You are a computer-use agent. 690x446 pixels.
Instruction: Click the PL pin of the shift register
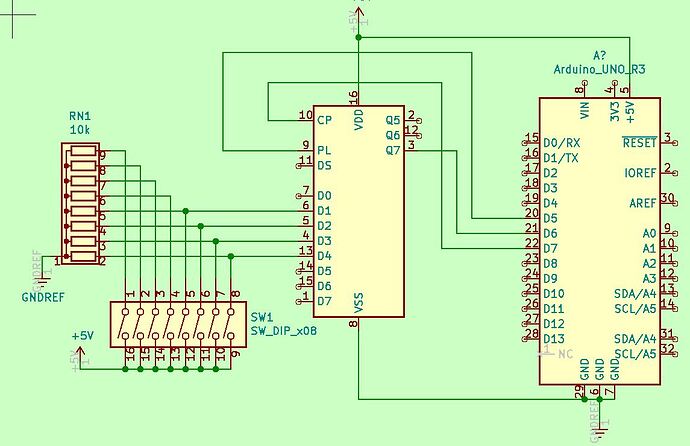point(324,150)
